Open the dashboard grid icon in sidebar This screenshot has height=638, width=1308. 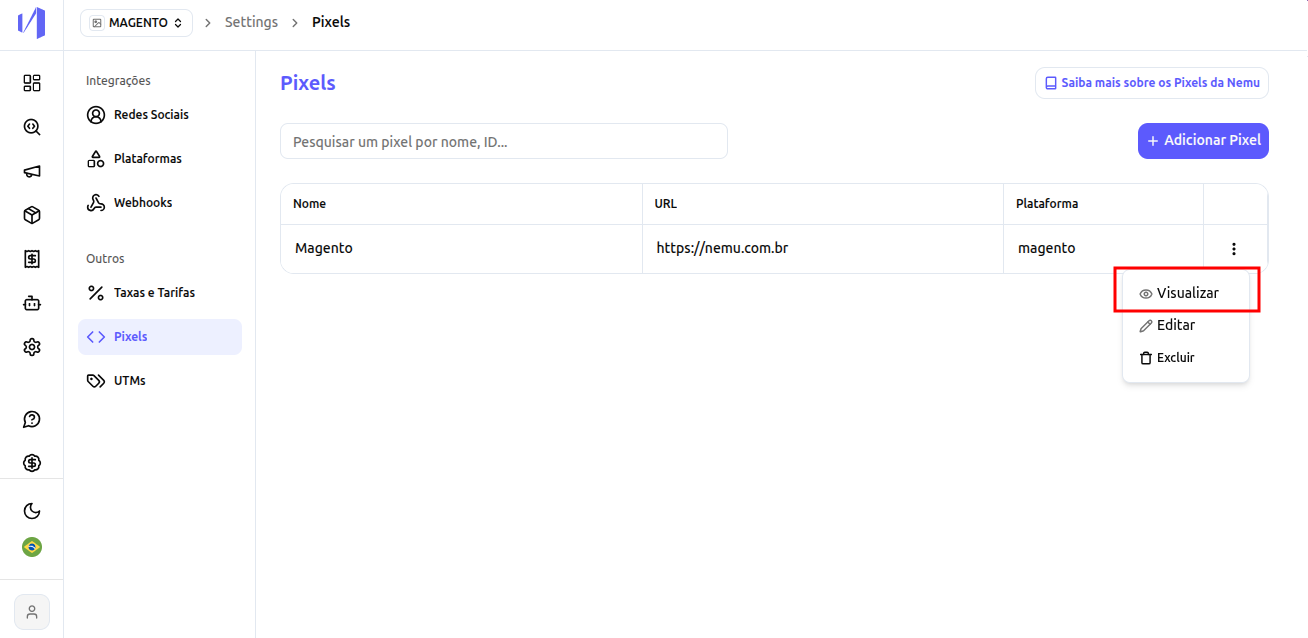pyautogui.click(x=32, y=83)
